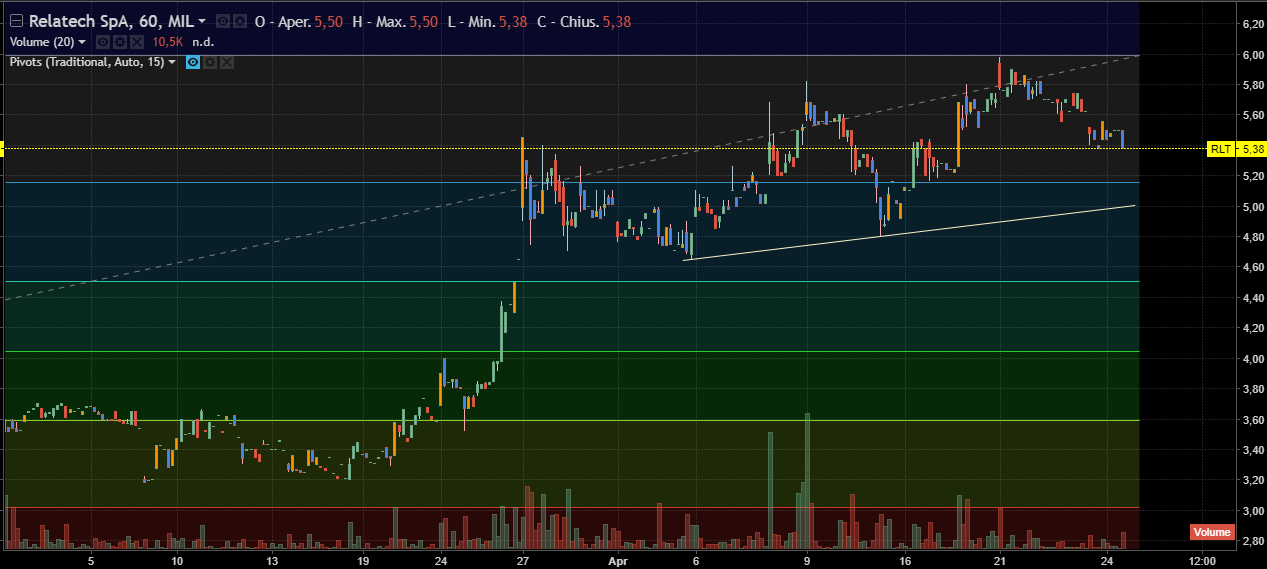Toggle visibility eye of Relatech SpA series
Screen dimensions: 1267x569
pyautogui.click(x=221, y=21)
